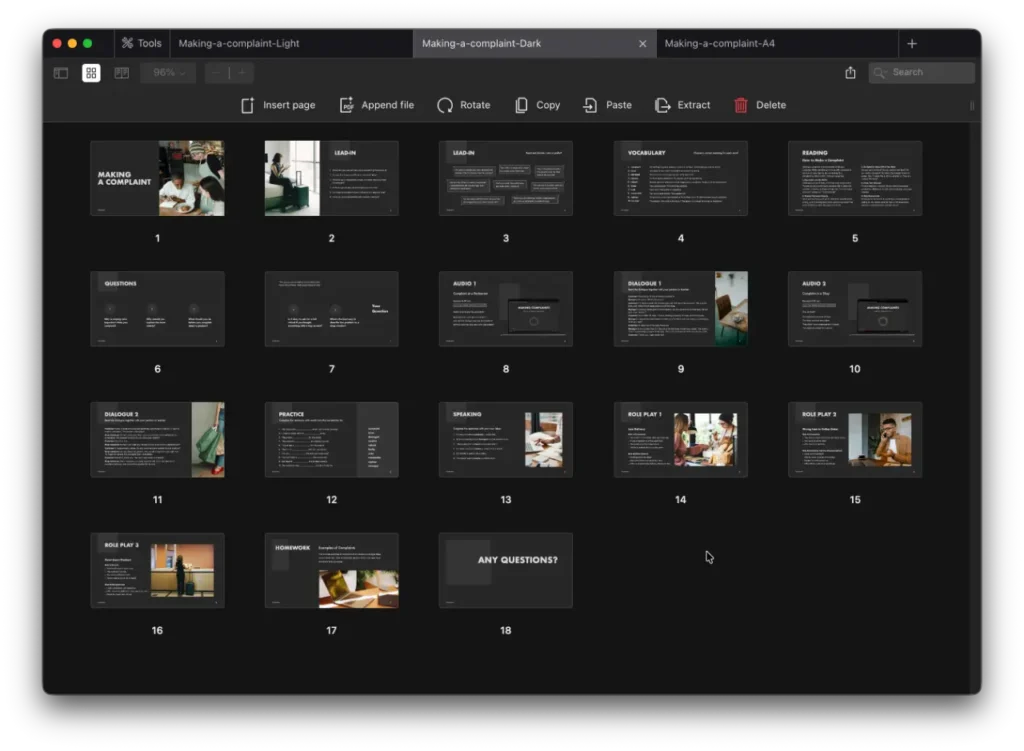1024x751 pixels.
Task: Open the Any Questions page thumbnail
Action: 505,570
